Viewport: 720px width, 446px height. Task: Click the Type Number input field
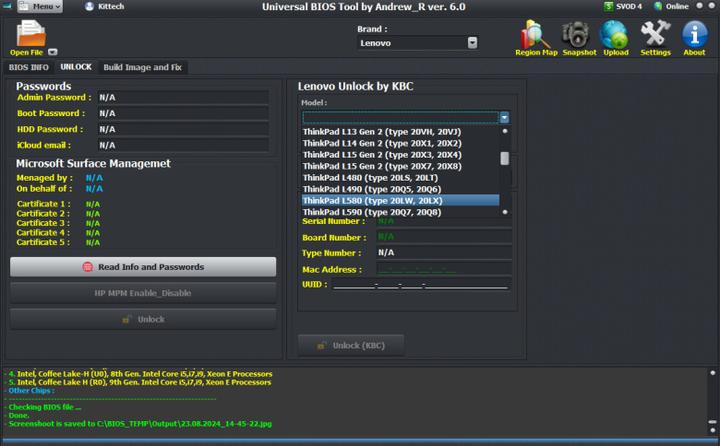443,253
